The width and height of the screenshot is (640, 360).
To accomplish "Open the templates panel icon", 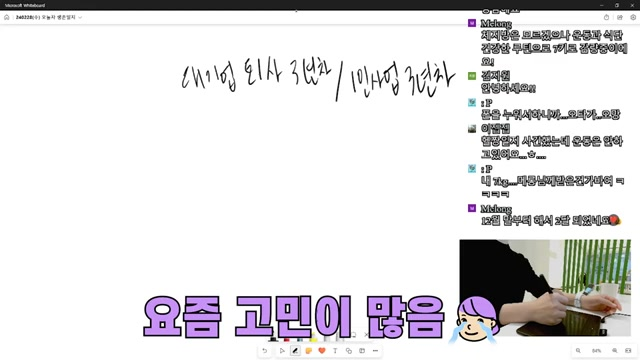I will click(x=362, y=351).
